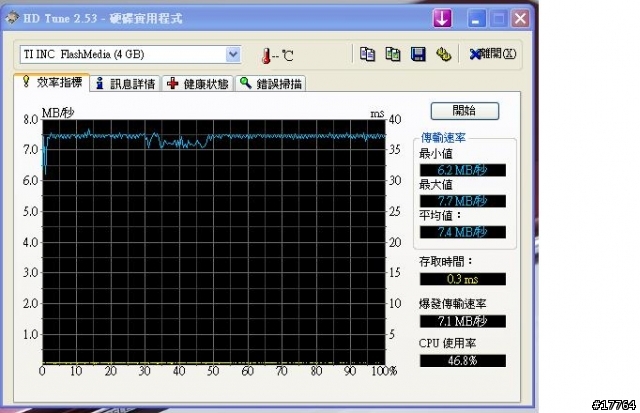Click the copy screenshot to clipboard icon
Image resolution: width=640 pixels, height=413 pixels.
[x=393, y=54]
